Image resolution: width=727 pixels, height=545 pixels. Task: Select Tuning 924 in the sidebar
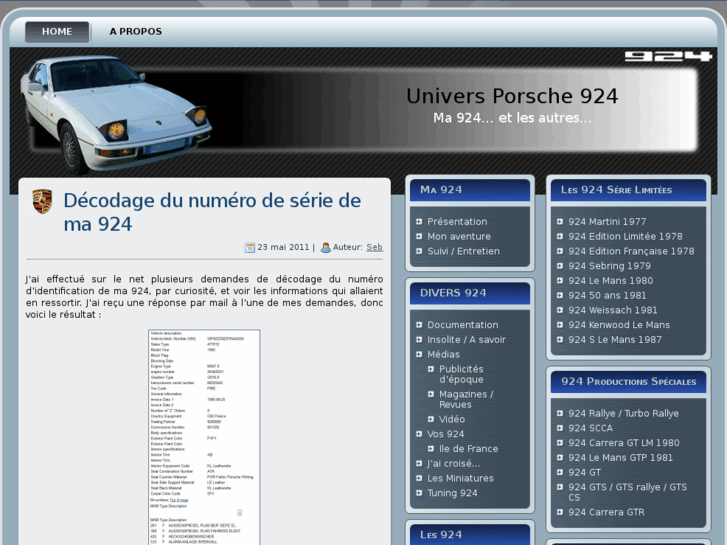pyautogui.click(x=452, y=493)
